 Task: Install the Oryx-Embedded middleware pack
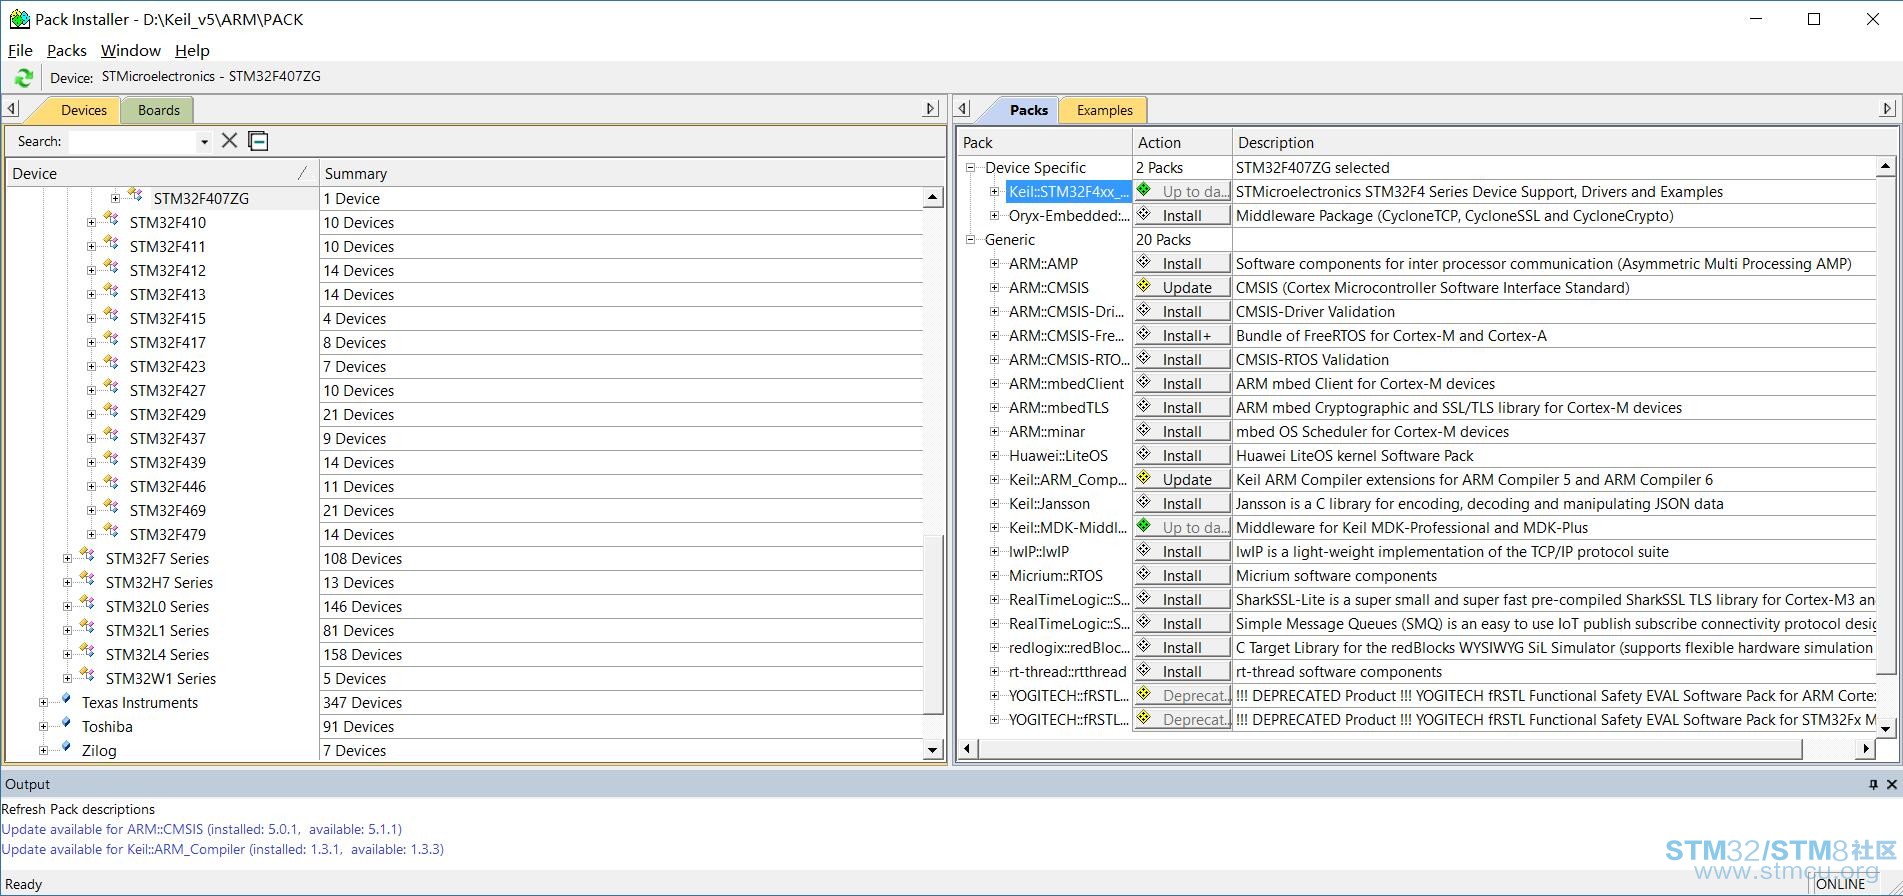click(1182, 215)
